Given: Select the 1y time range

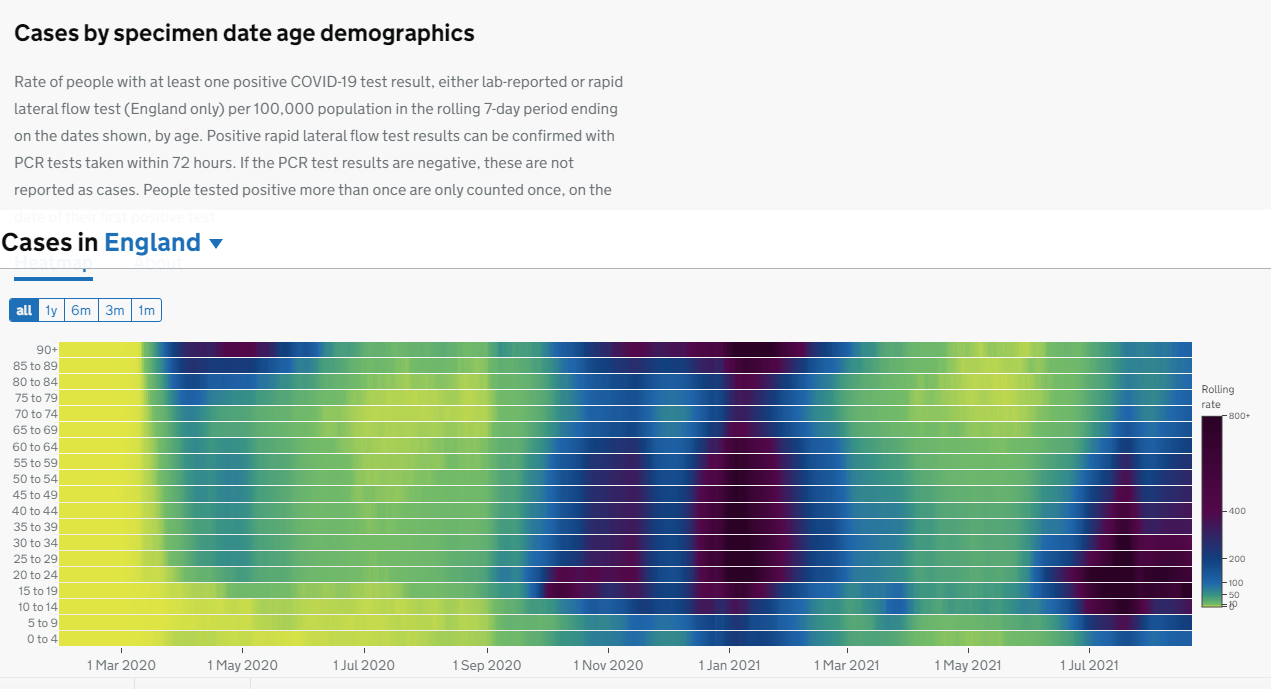Looking at the screenshot, I should point(51,311).
